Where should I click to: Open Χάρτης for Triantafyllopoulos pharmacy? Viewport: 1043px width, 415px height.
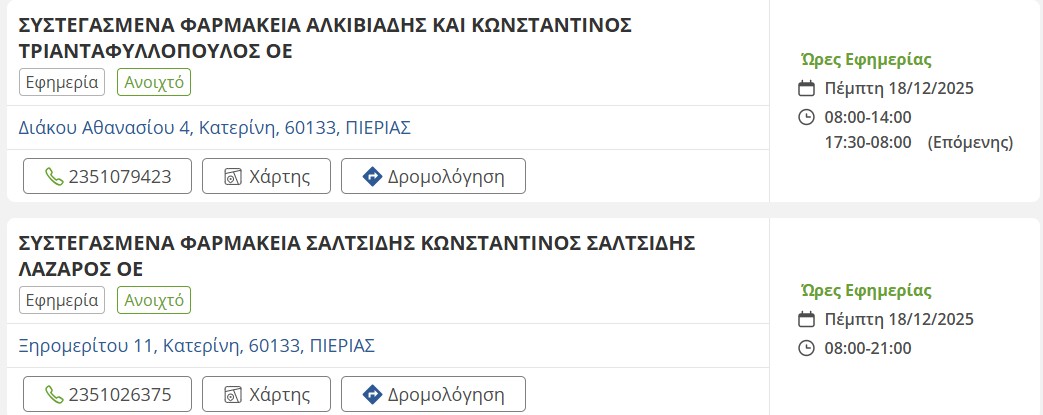(266, 177)
